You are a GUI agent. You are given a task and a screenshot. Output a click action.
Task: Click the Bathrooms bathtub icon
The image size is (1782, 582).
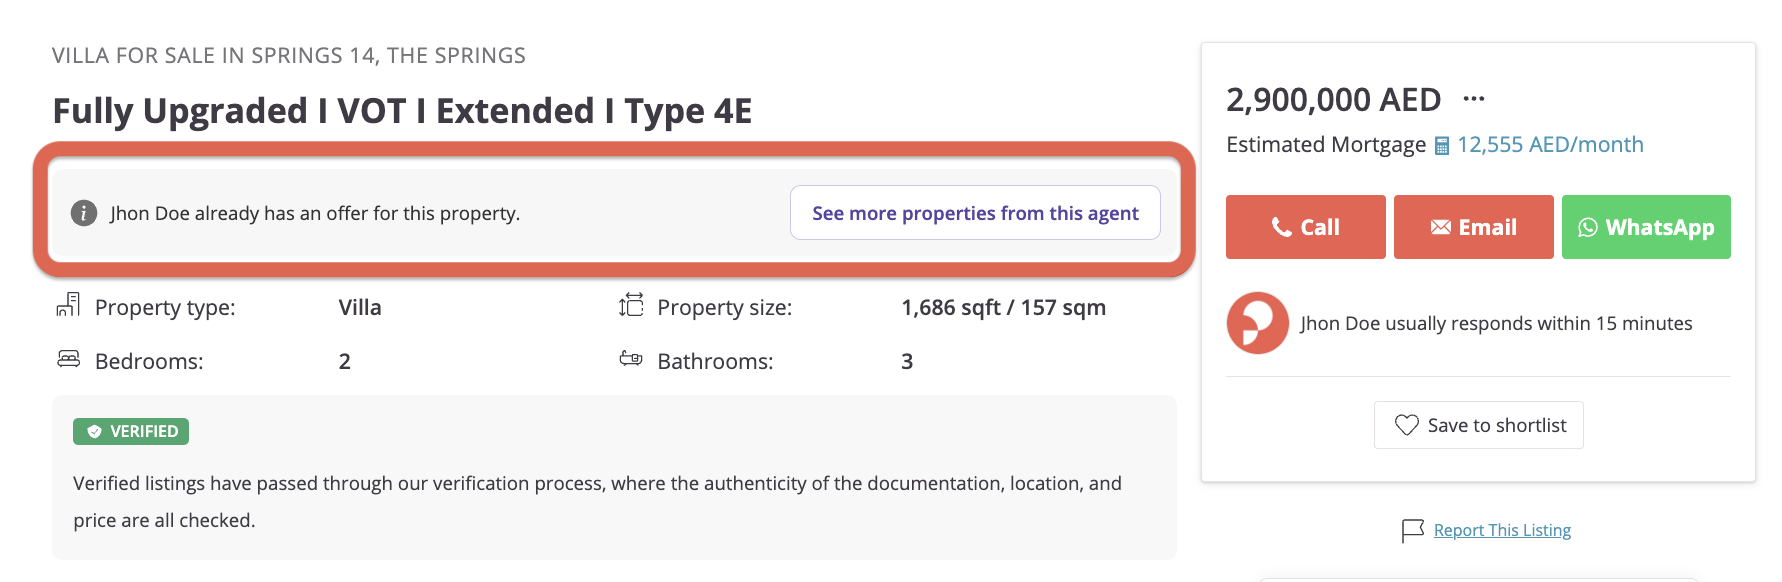(631, 358)
